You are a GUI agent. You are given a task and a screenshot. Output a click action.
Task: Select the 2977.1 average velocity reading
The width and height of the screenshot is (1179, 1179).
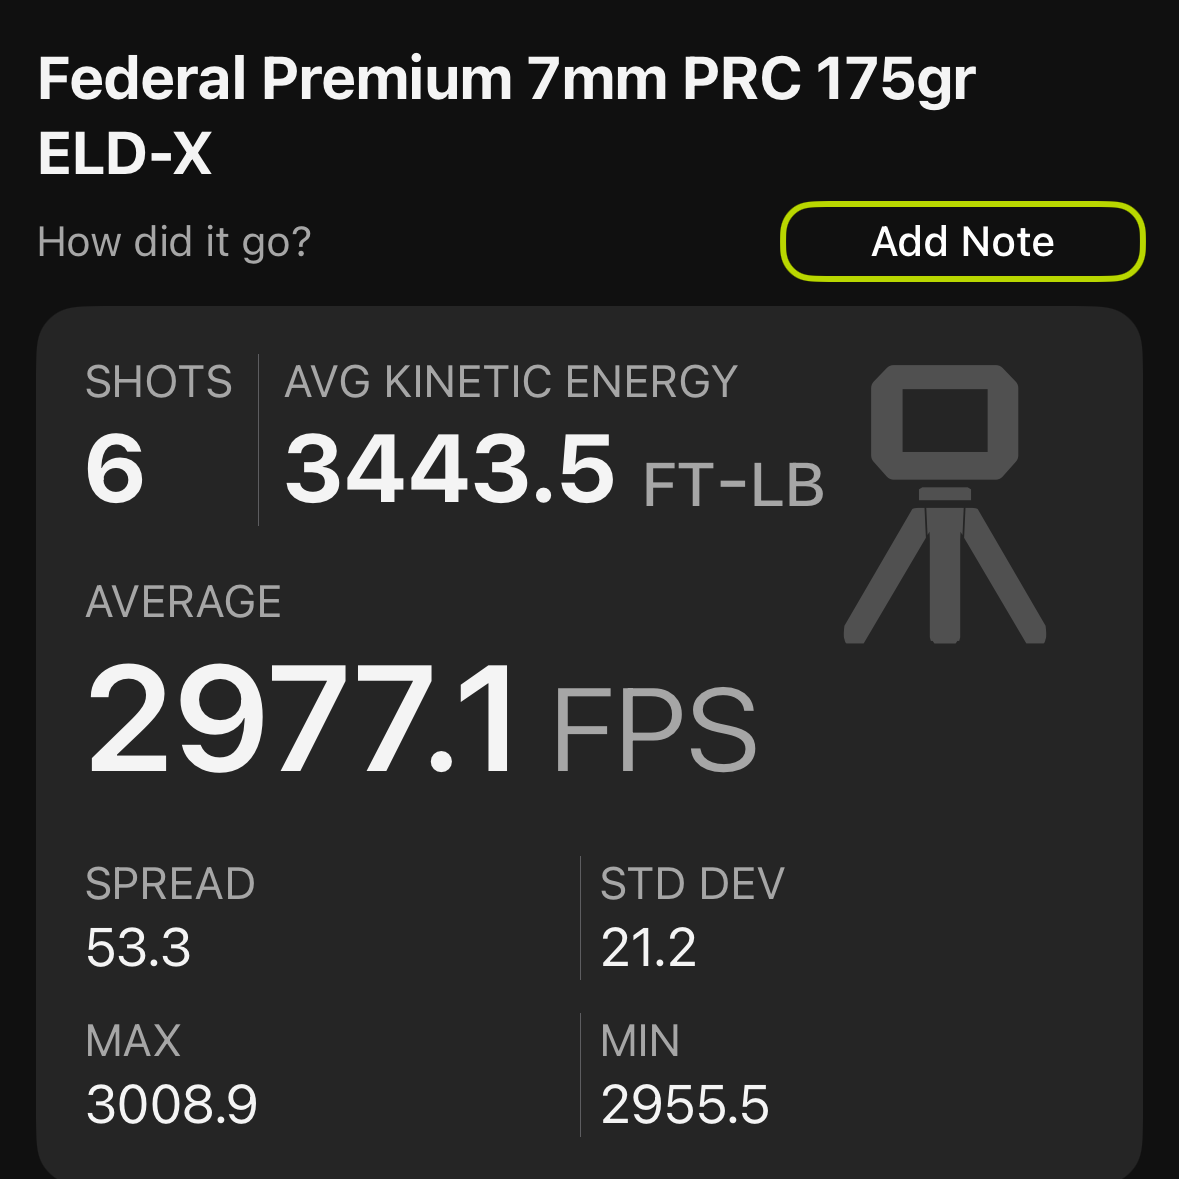(305, 720)
